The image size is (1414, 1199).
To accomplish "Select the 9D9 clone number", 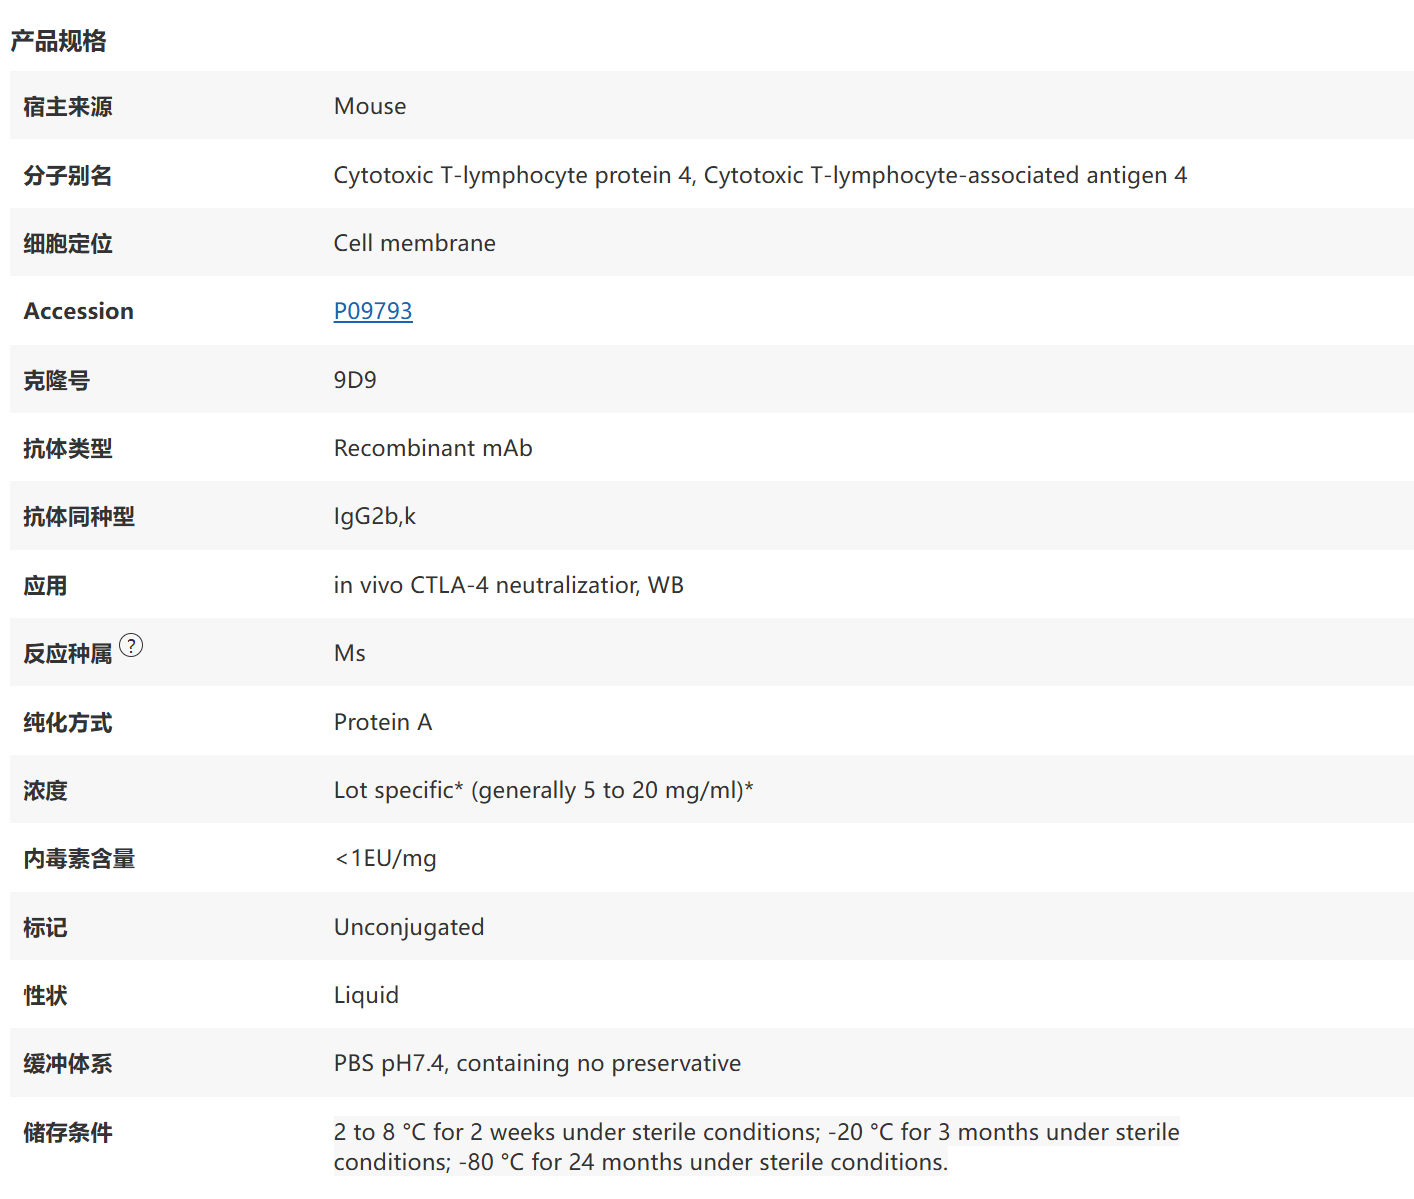I will coord(355,380).
